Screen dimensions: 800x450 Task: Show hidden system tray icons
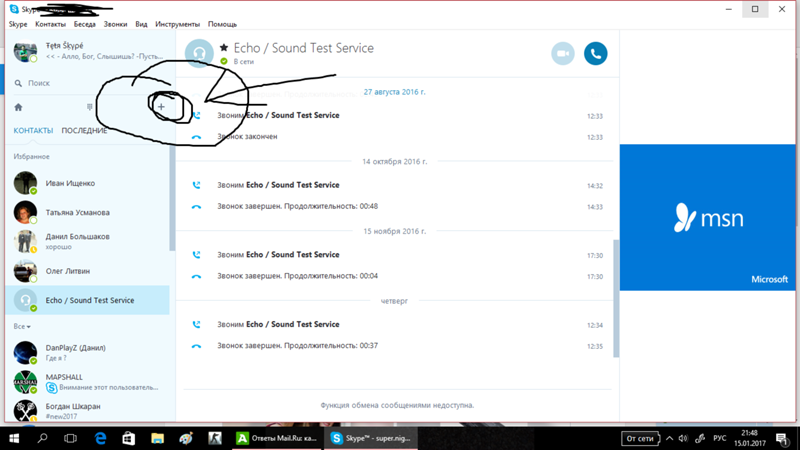[669, 438]
